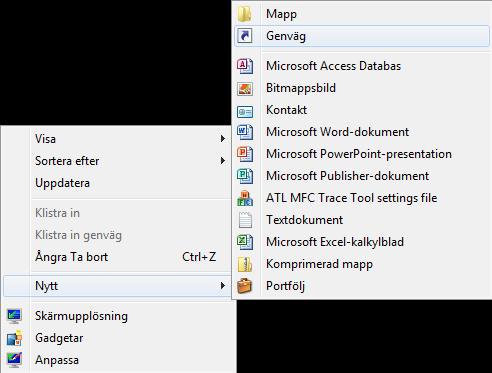This screenshot has width=492, height=373.
Task: Click the Word document icon
Action: (245, 132)
